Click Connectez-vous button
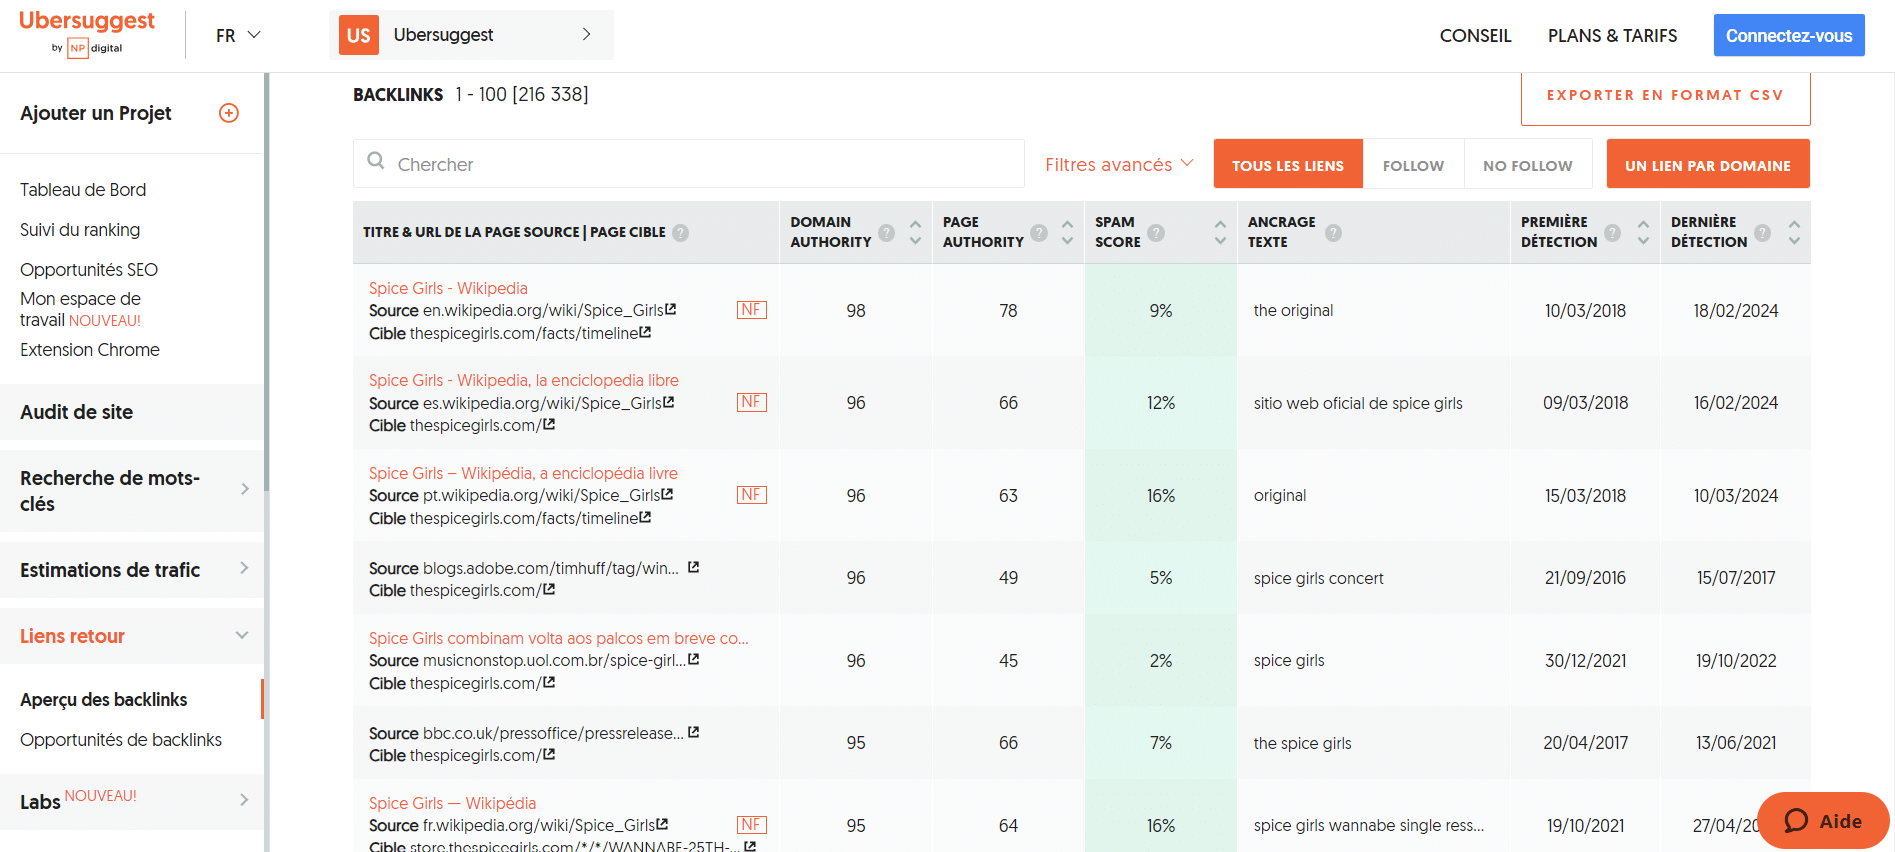Screen dimensions: 1895x852 coord(1789,35)
